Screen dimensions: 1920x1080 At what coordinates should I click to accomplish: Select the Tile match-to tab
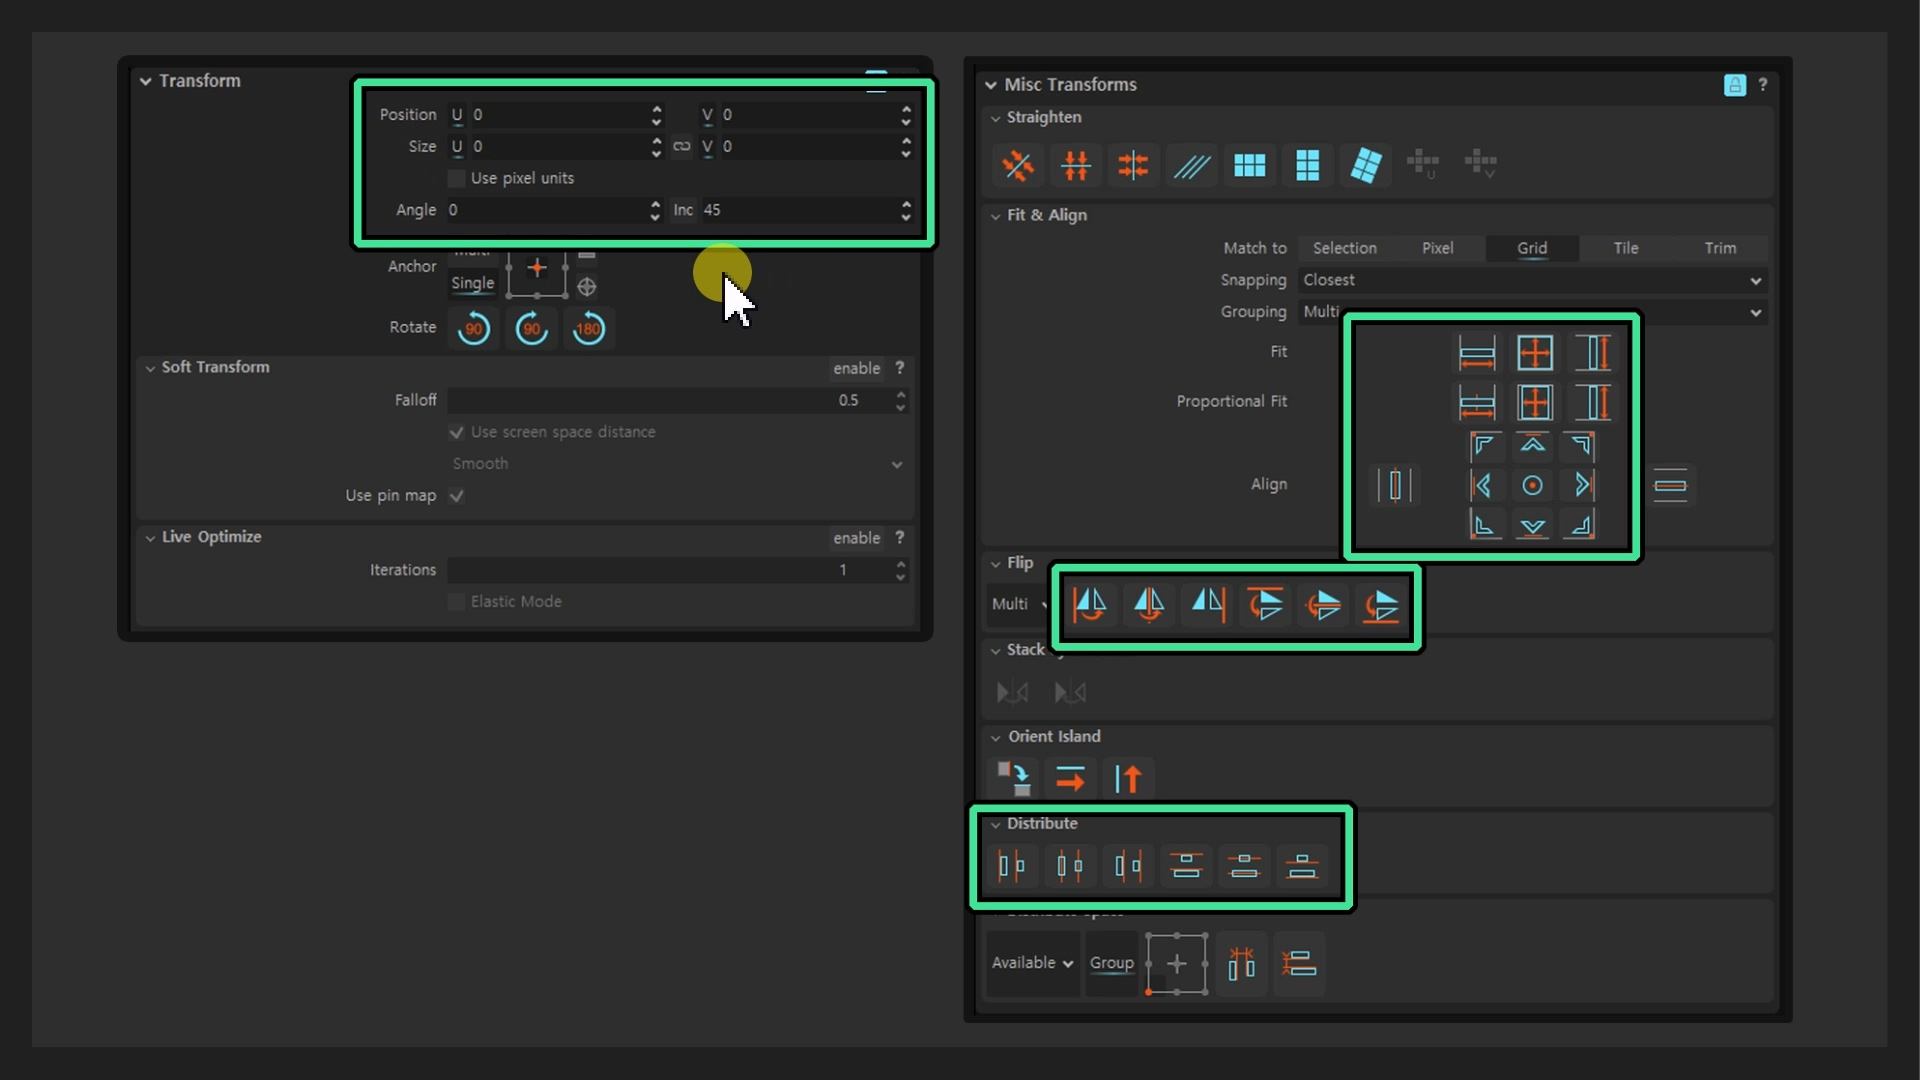pyautogui.click(x=1625, y=248)
